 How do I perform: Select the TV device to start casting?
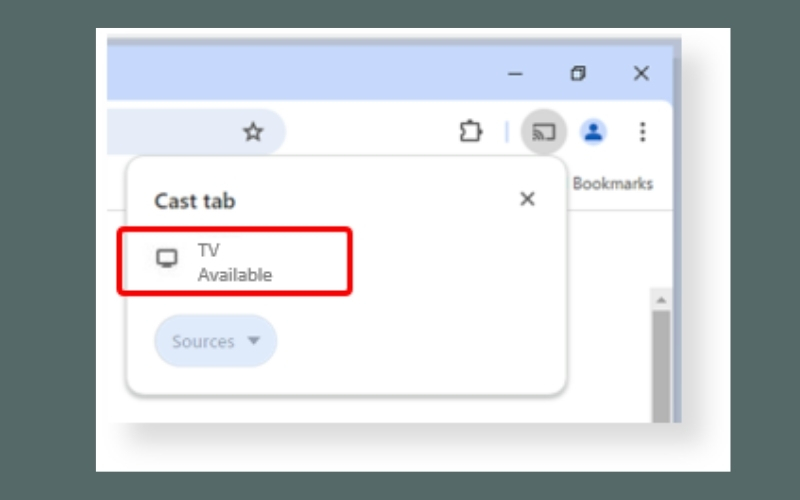point(235,262)
